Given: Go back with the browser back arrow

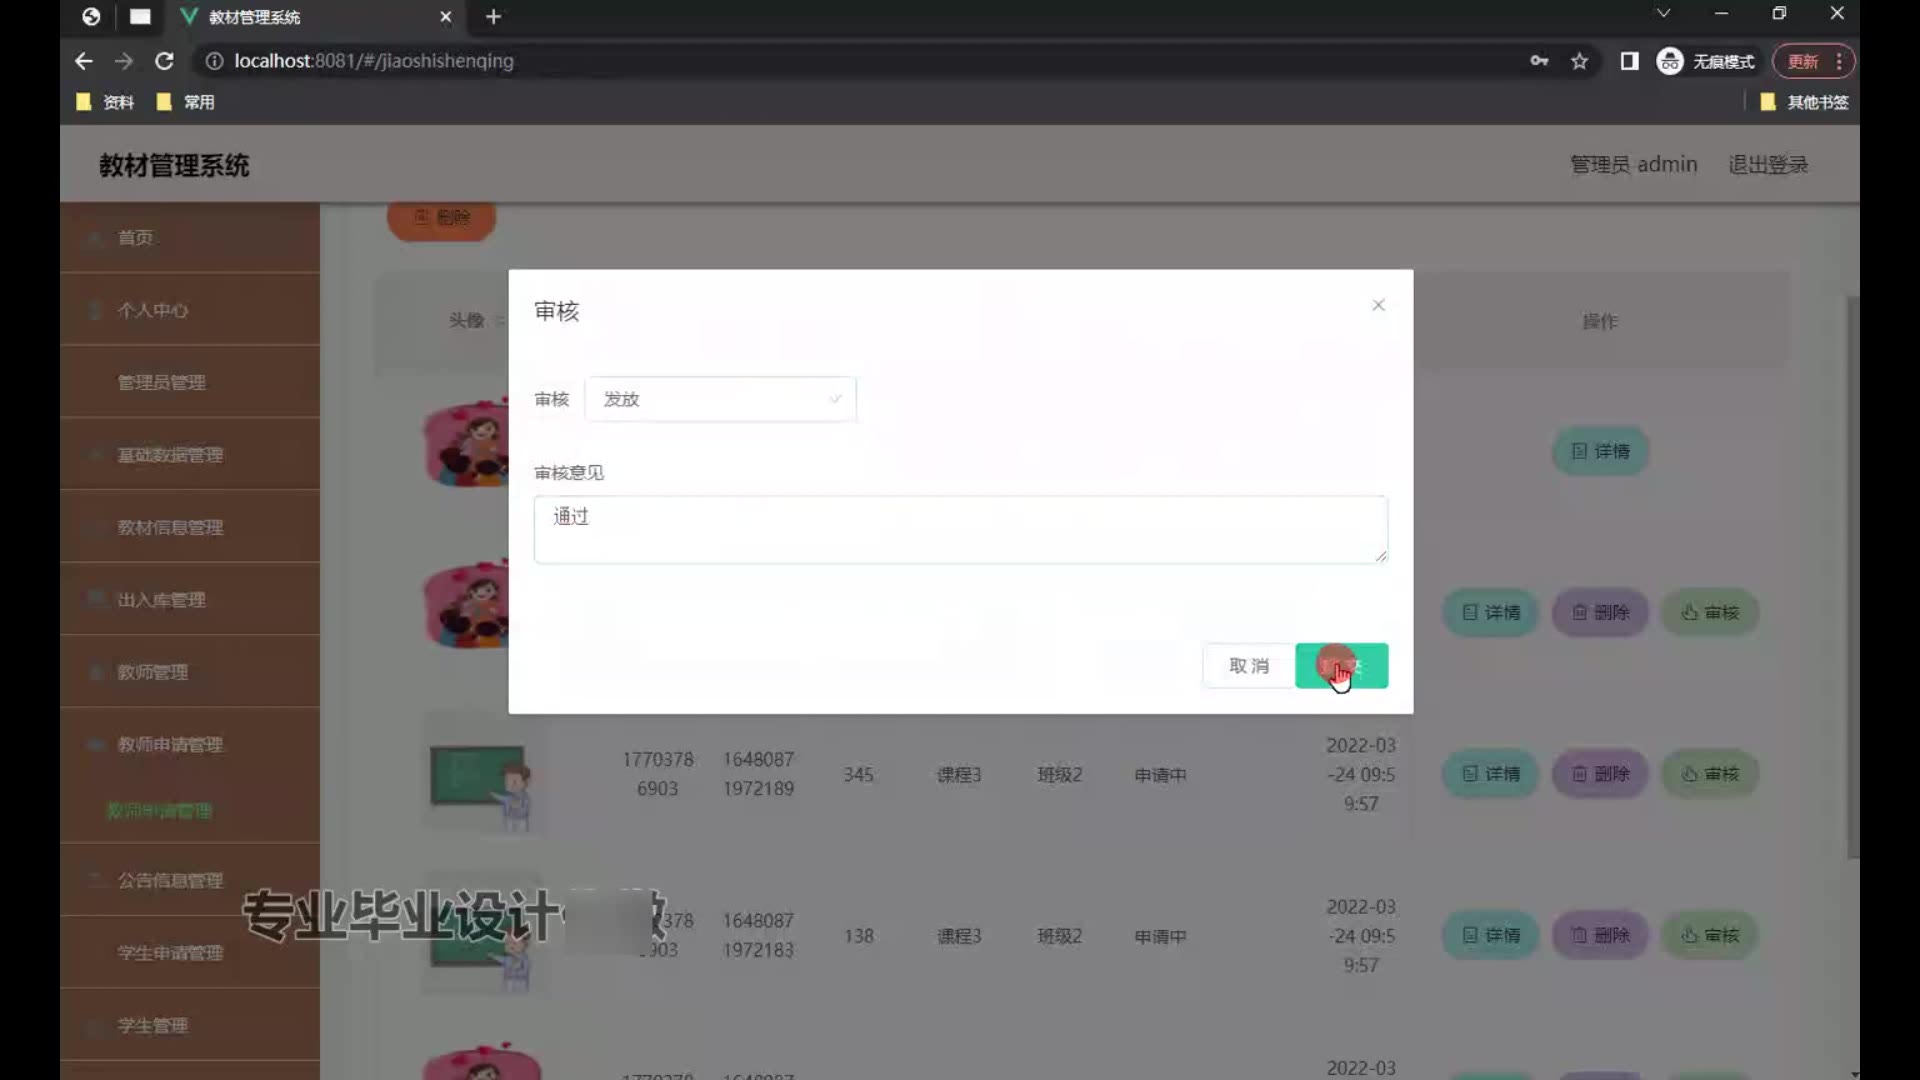Looking at the screenshot, I should coord(84,61).
